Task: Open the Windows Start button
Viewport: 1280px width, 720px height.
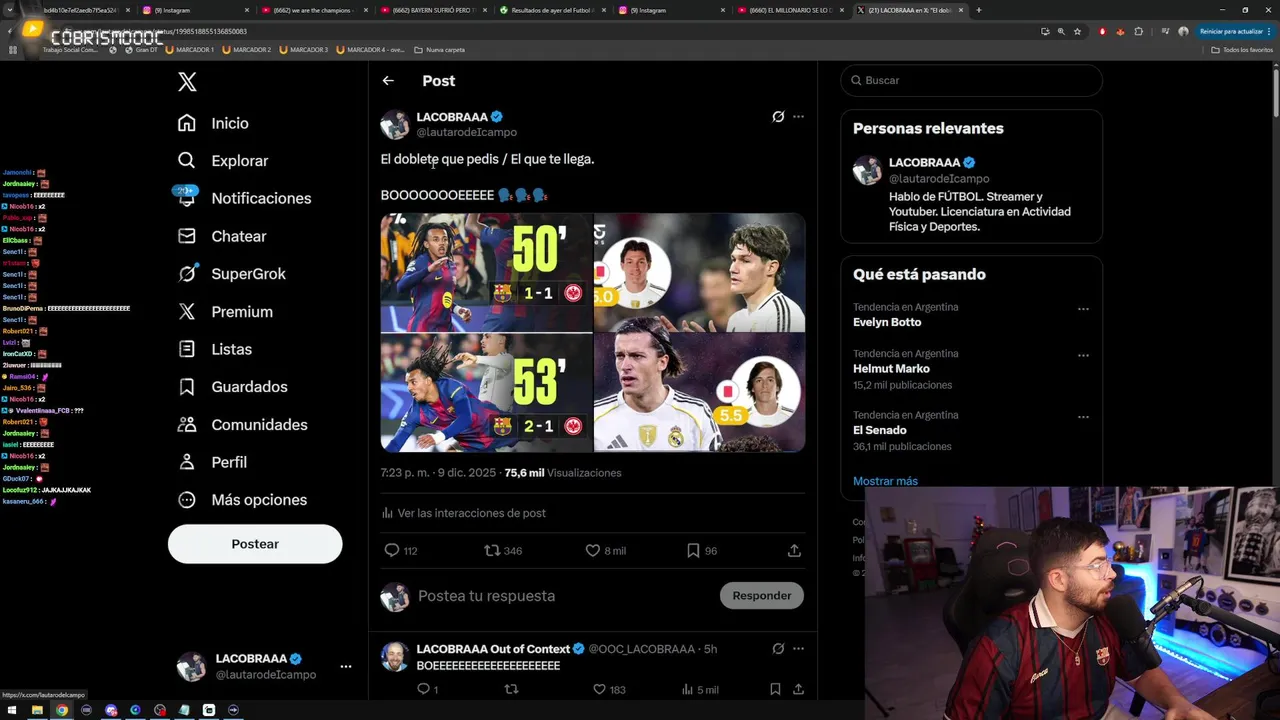Action: (12, 710)
